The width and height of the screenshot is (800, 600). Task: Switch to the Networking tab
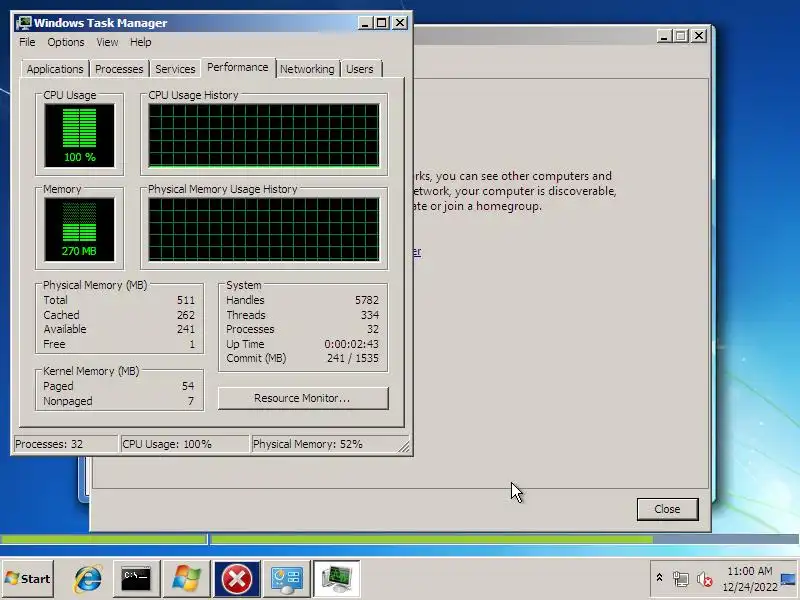307,69
